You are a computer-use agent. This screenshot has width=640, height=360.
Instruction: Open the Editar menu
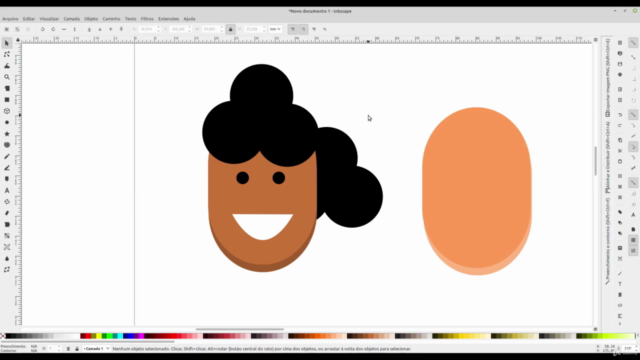29,19
